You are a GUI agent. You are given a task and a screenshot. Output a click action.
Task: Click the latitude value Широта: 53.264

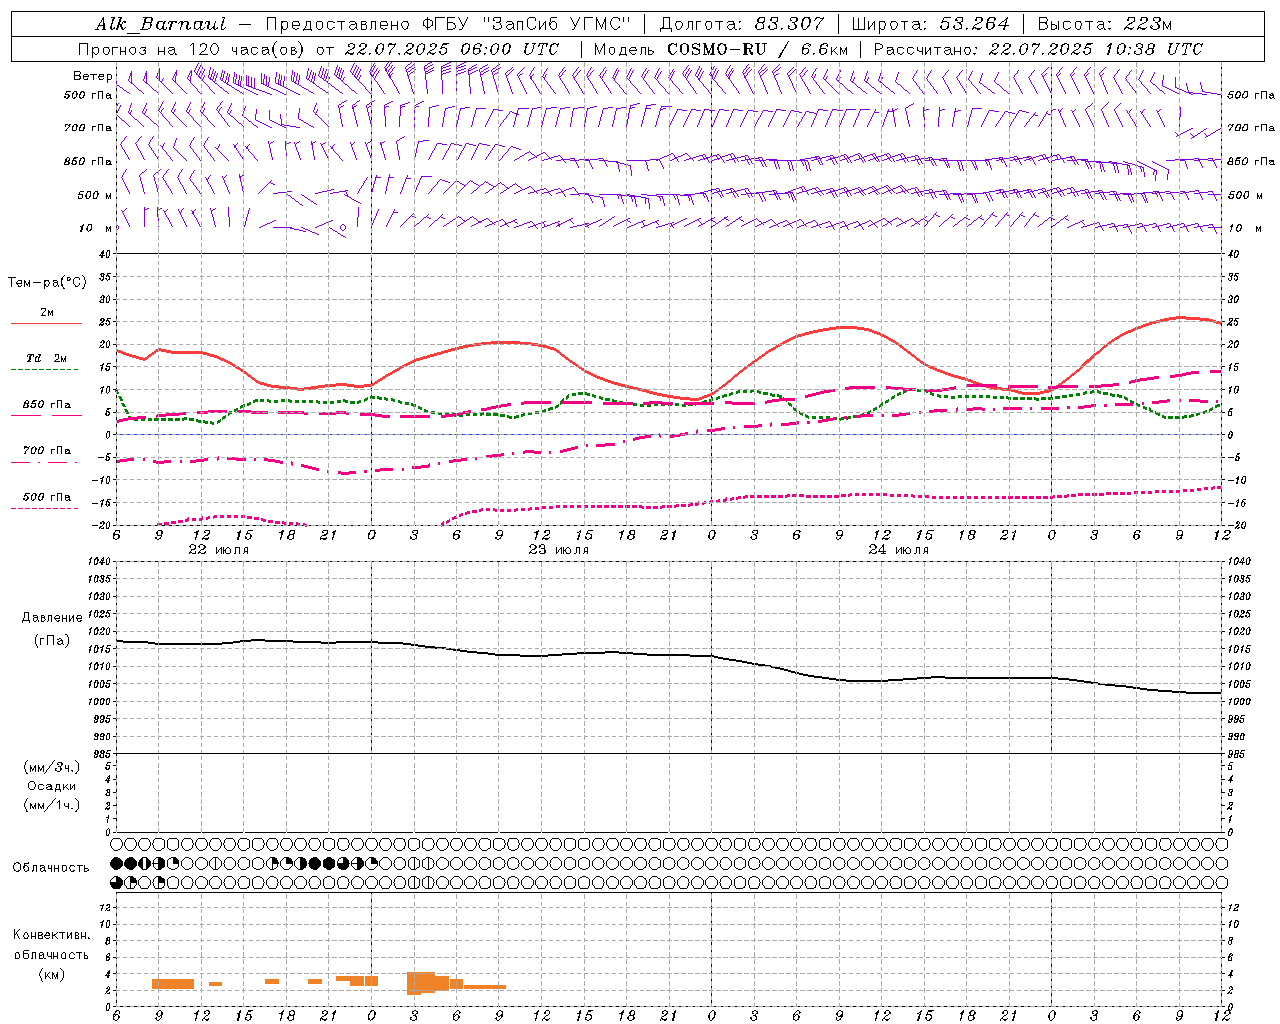pos(930,24)
